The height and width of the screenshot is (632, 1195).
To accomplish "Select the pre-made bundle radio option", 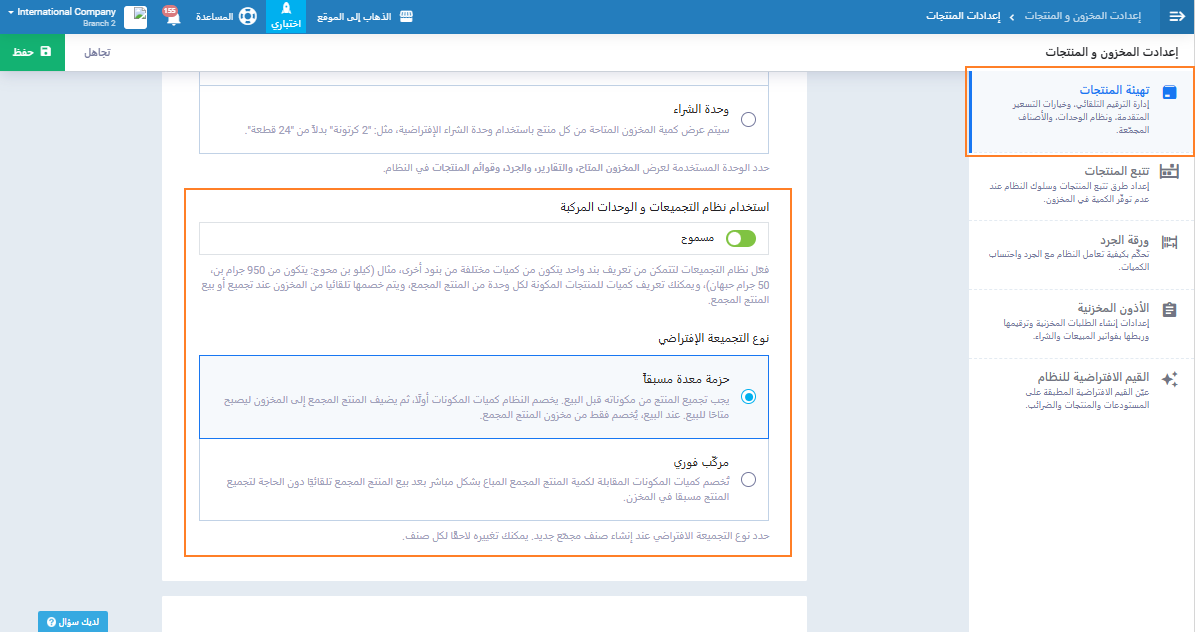I will pyautogui.click(x=749, y=397).
